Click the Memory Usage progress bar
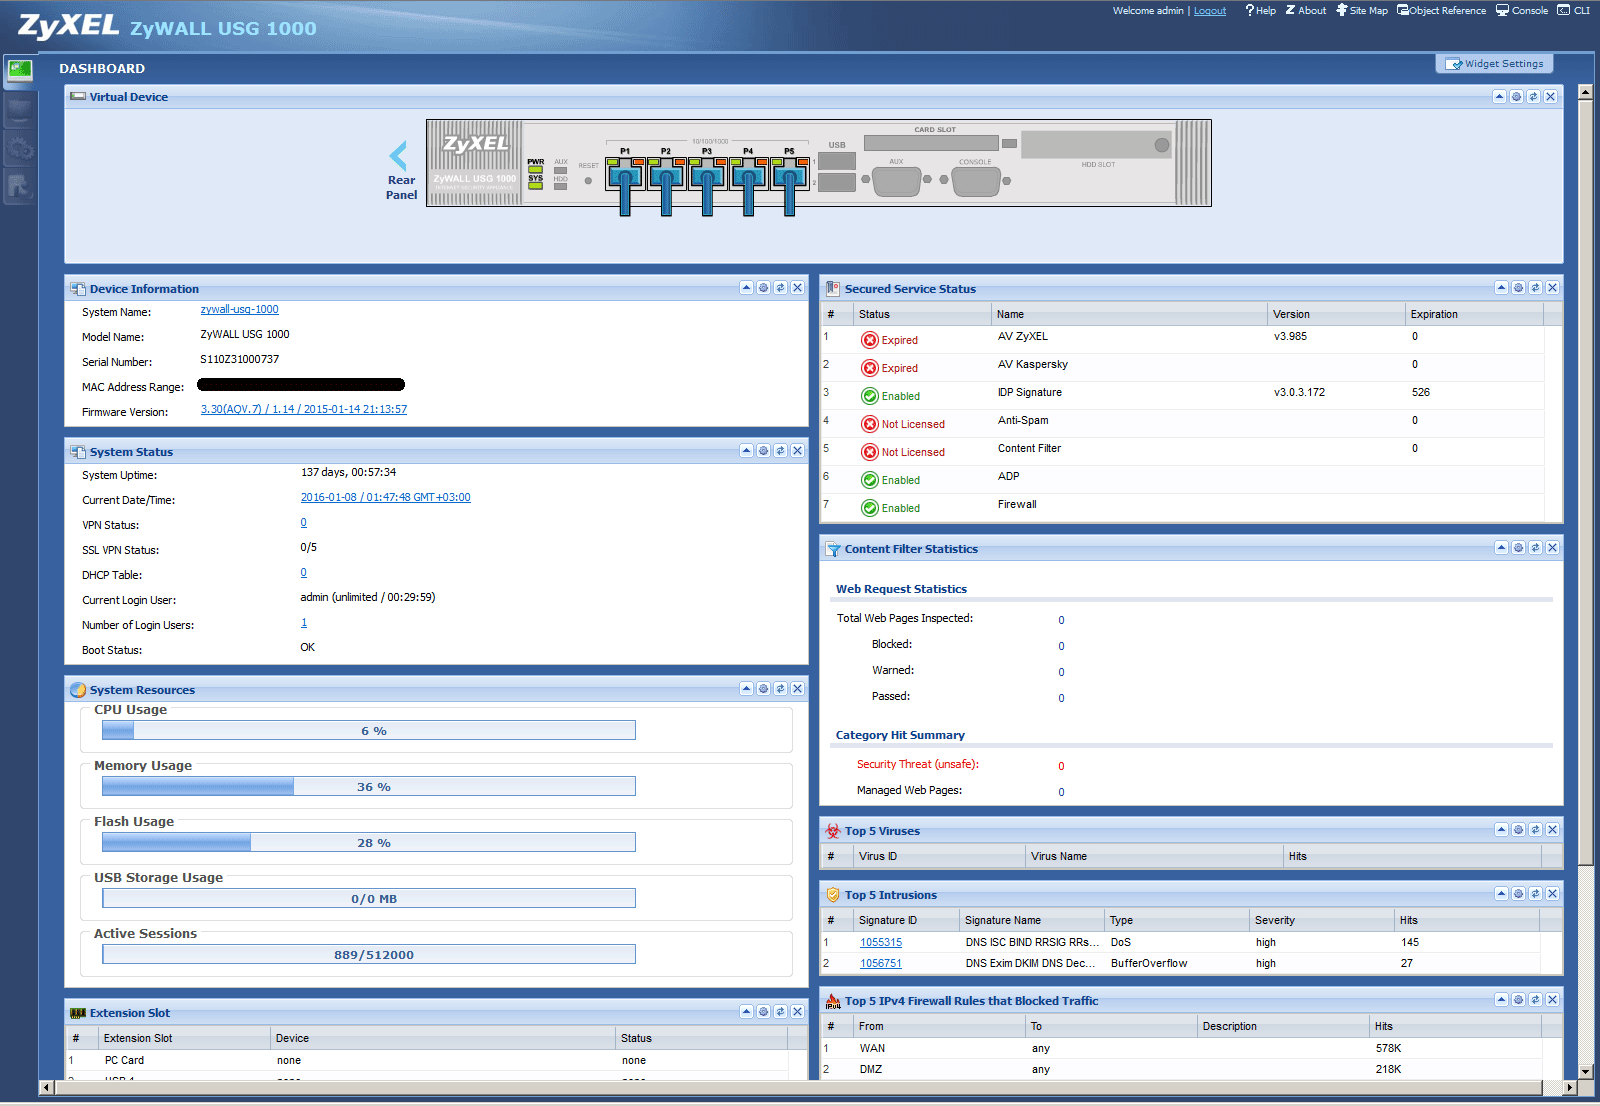Image resolution: width=1600 pixels, height=1106 pixels. [x=369, y=787]
